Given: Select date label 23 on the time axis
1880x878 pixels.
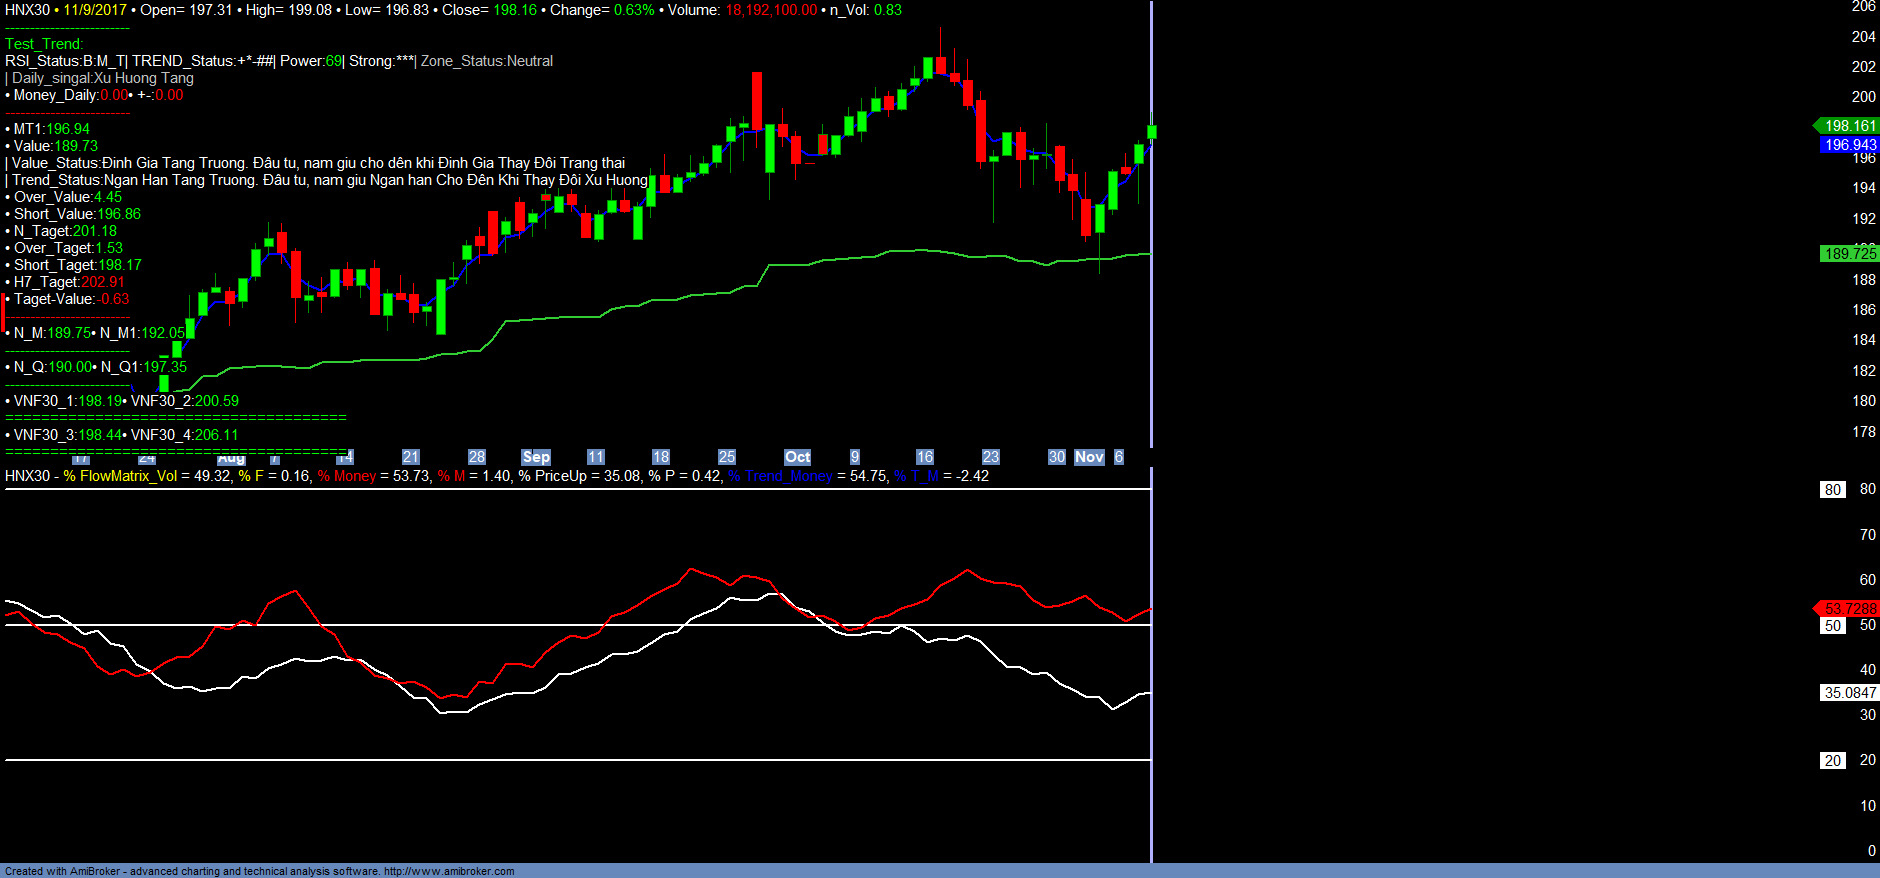Looking at the screenshot, I should coord(990,457).
